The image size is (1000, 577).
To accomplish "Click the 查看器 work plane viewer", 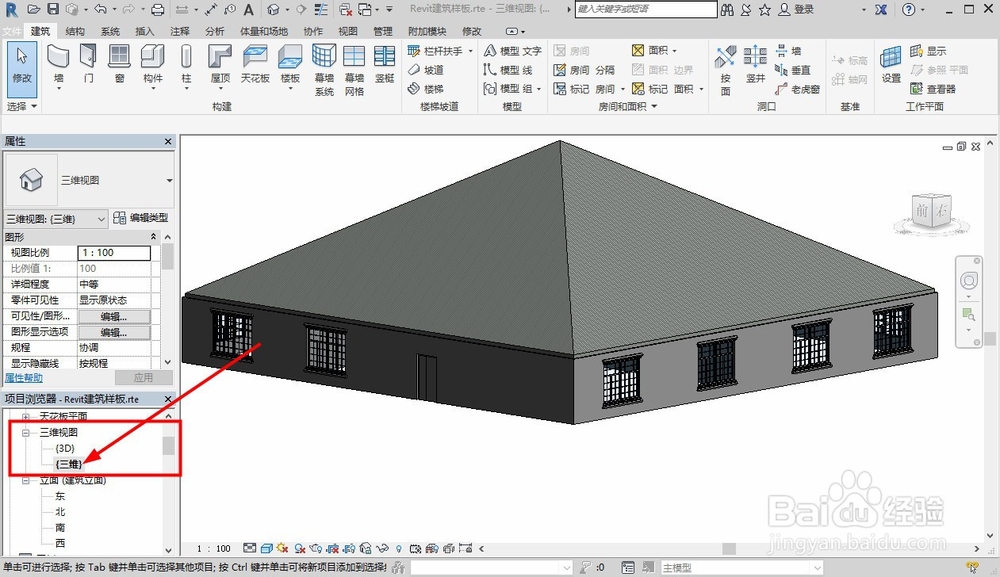I will pos(933,89).
